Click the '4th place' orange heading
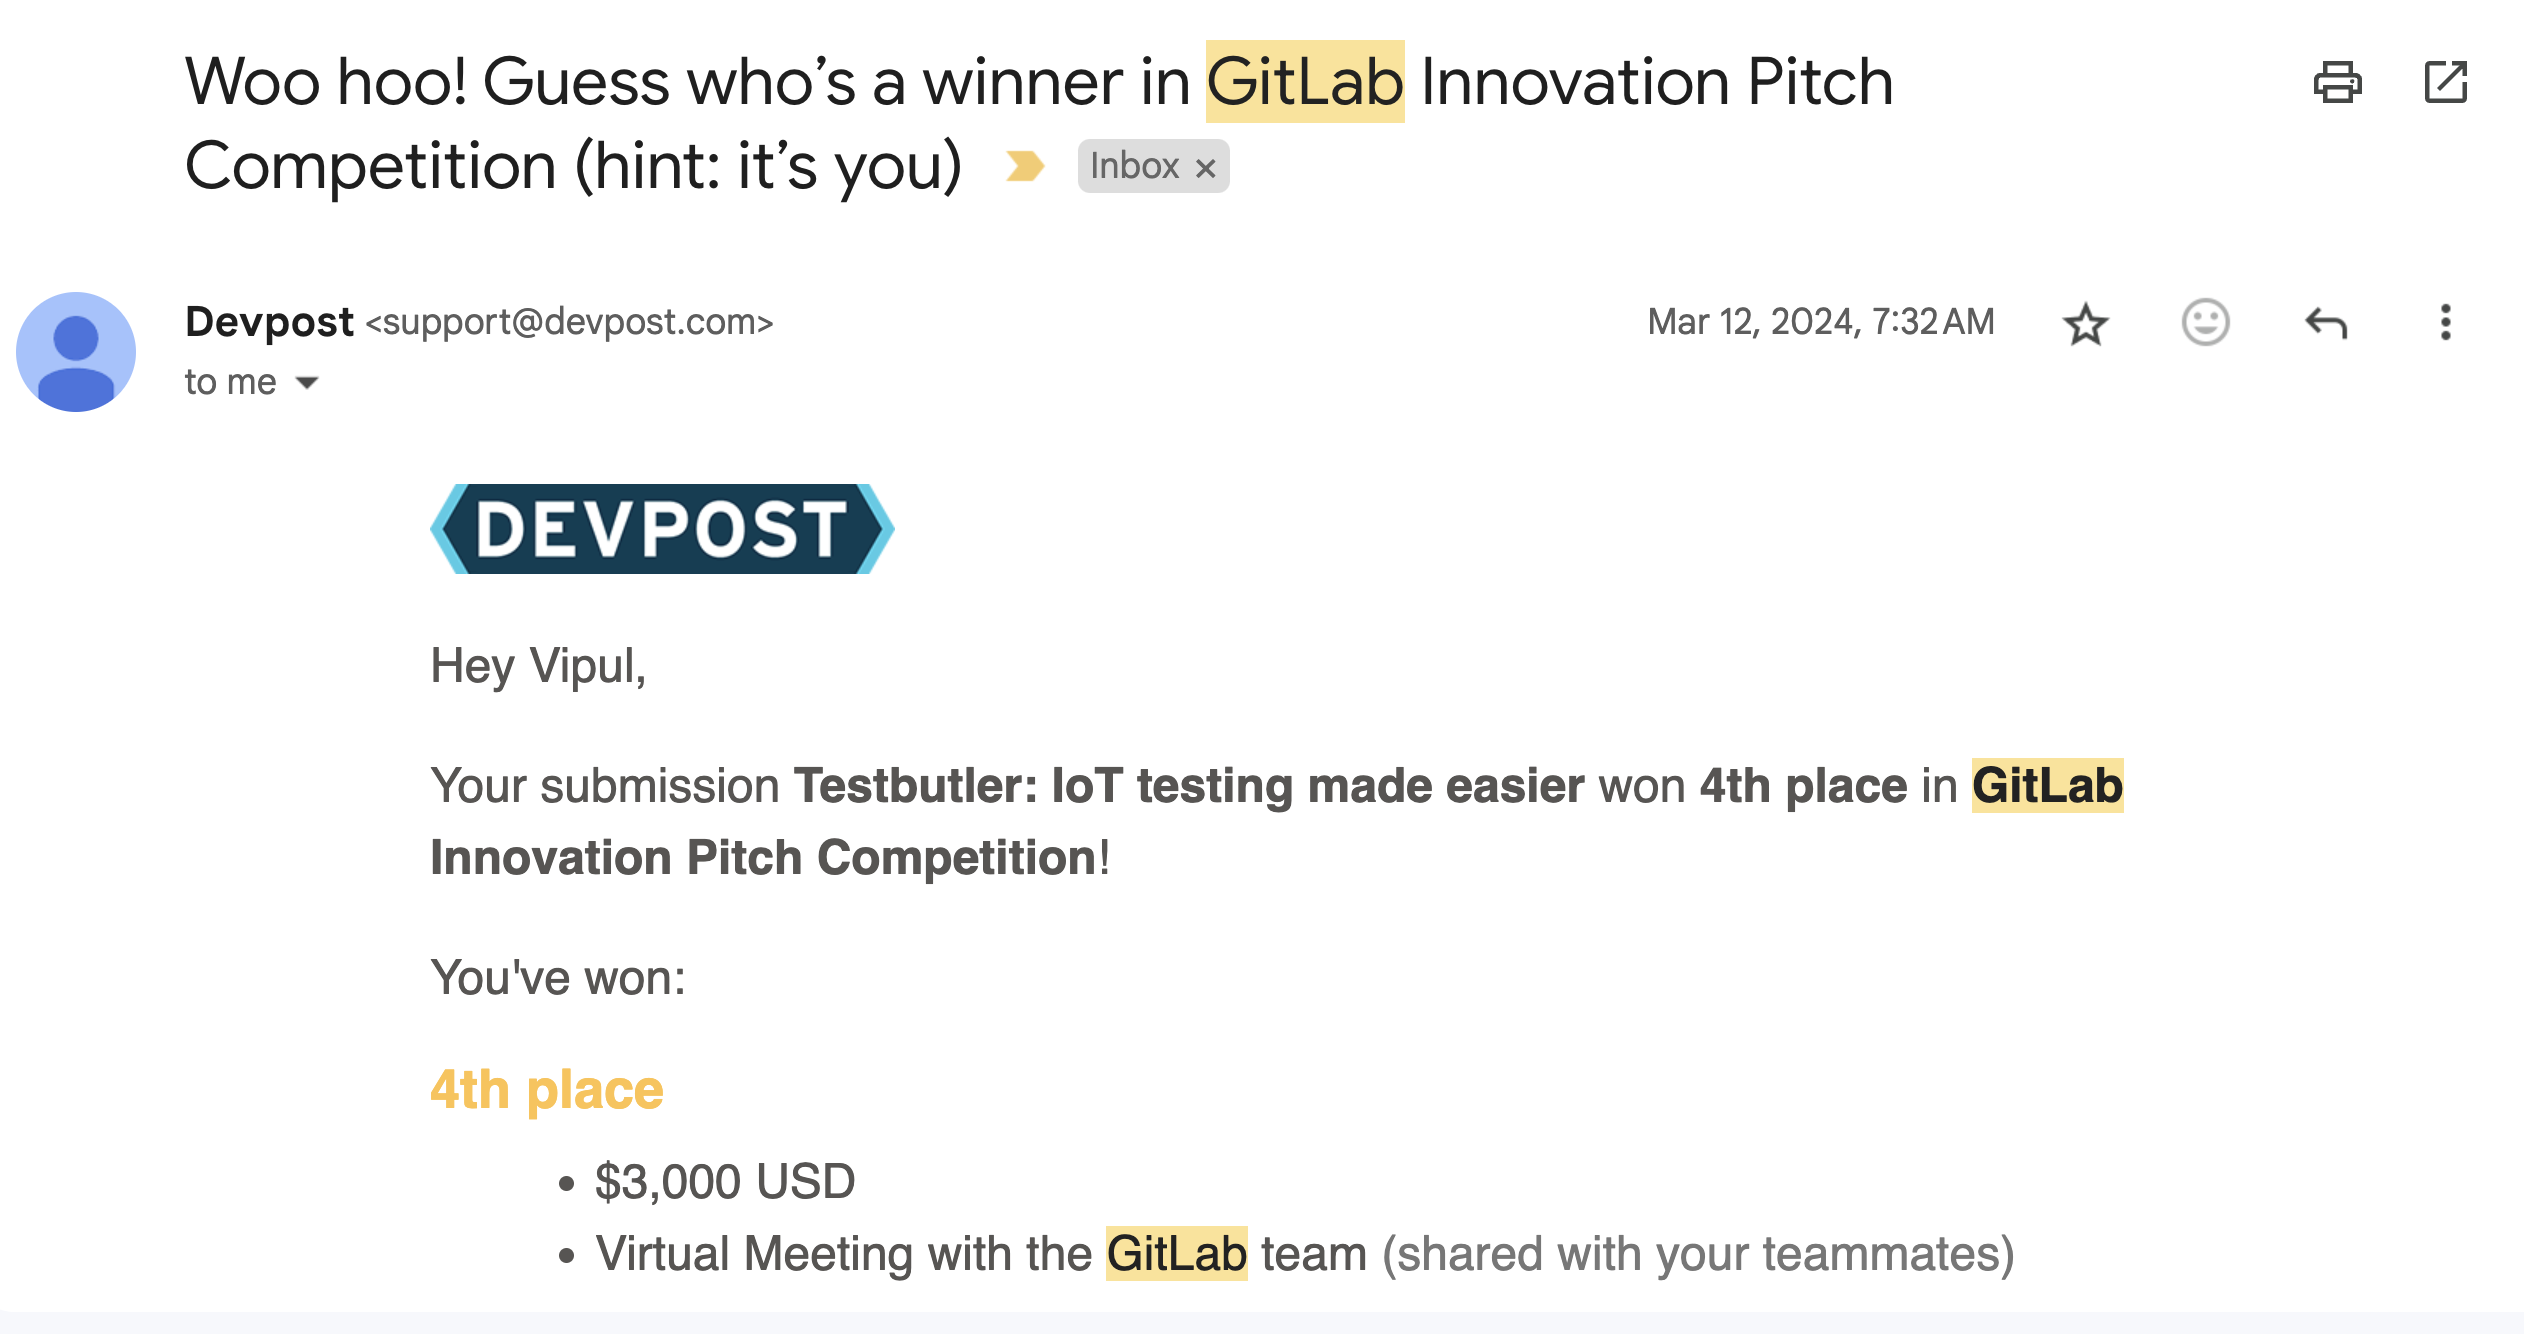The width and height of the screenshot is (2524, 1334). [547, 1089]
